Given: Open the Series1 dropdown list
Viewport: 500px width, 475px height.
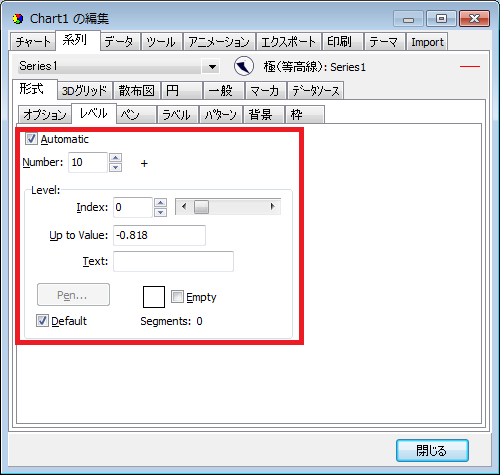Looking at the screenshot, I should click(x=212, y=67).
